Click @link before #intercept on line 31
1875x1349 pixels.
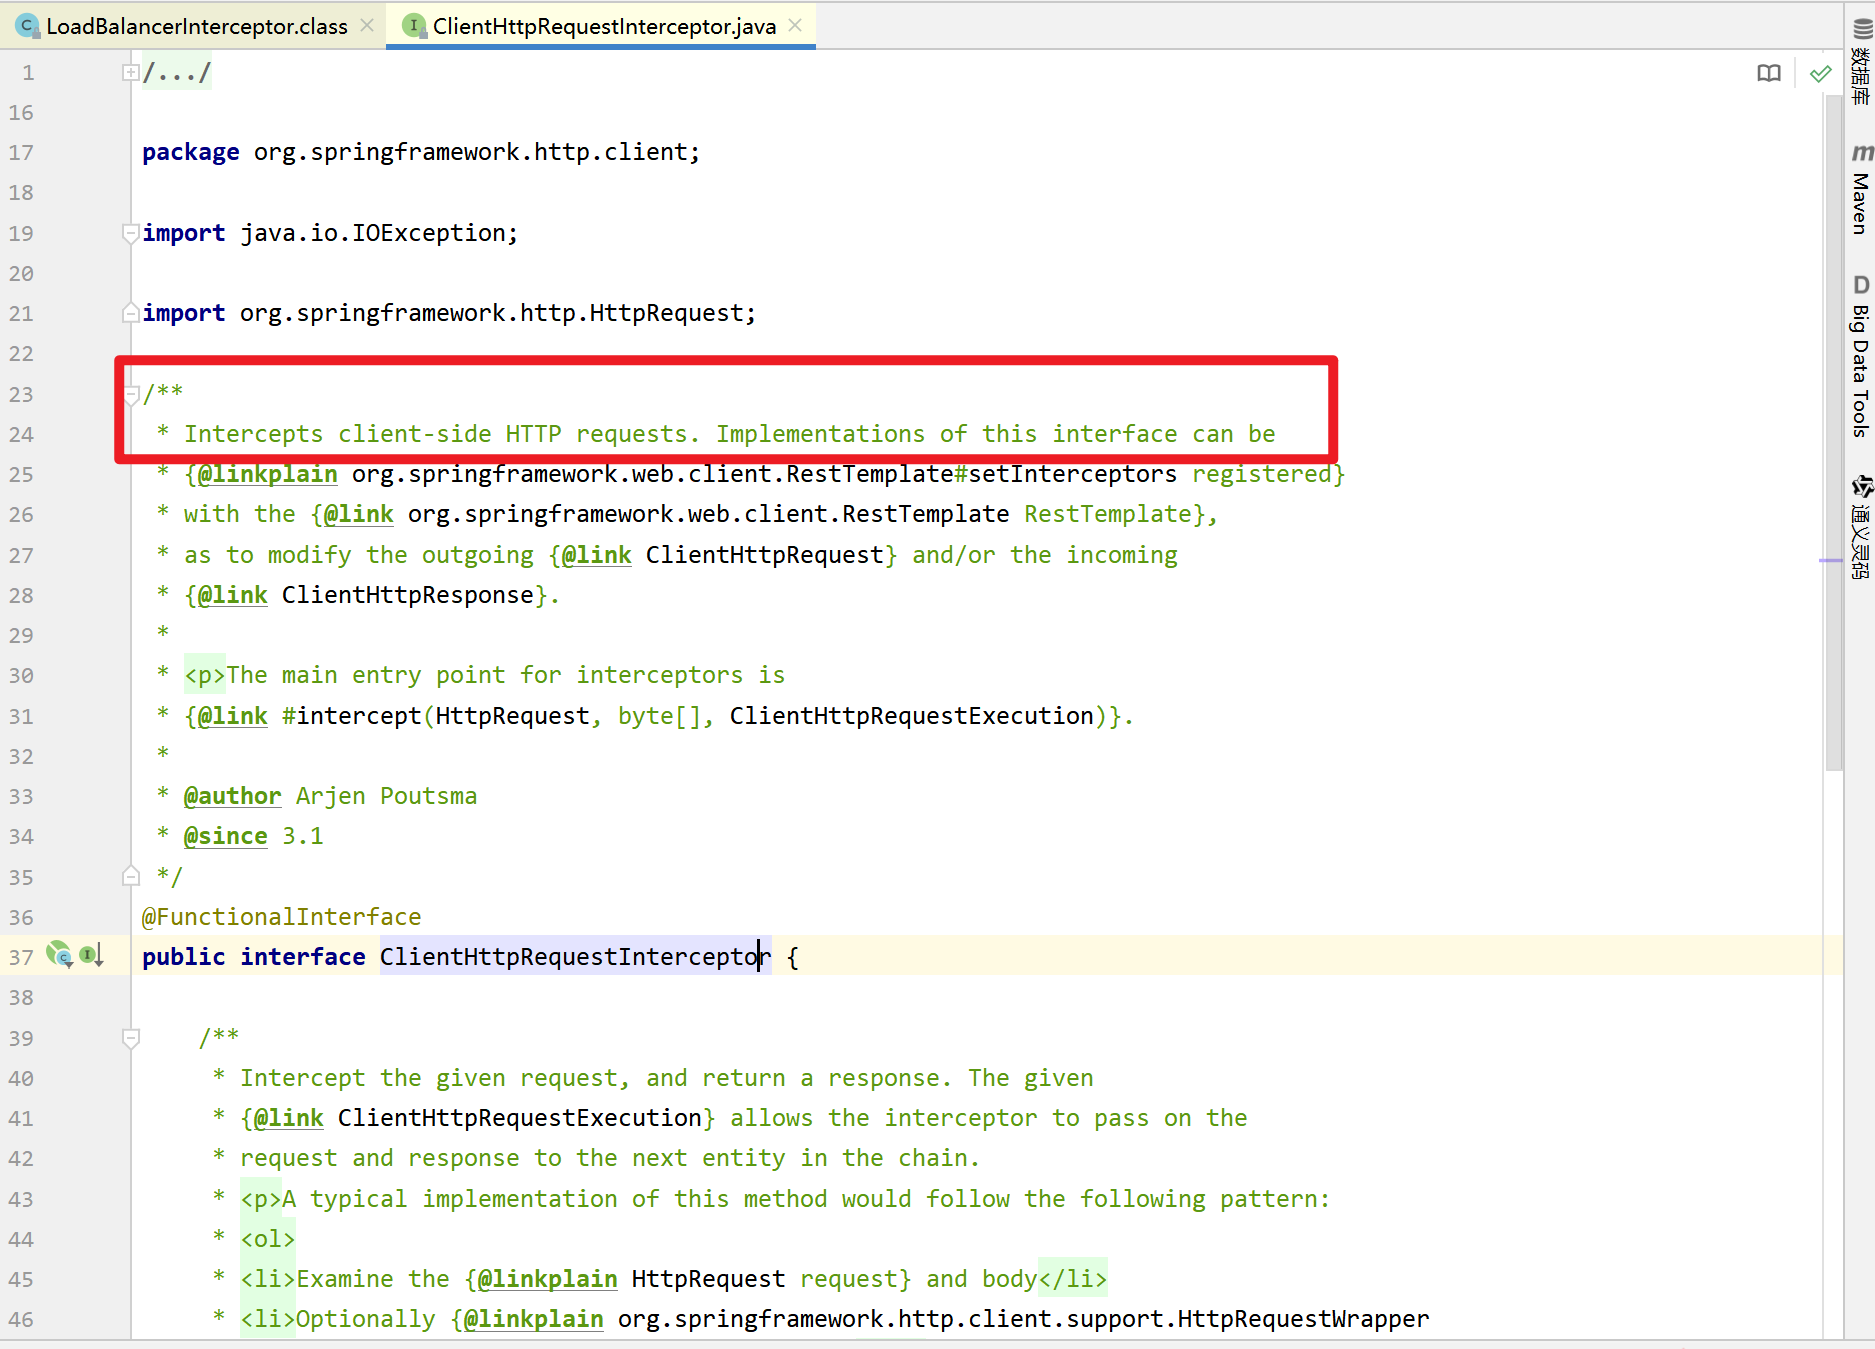tap(232, 716)
